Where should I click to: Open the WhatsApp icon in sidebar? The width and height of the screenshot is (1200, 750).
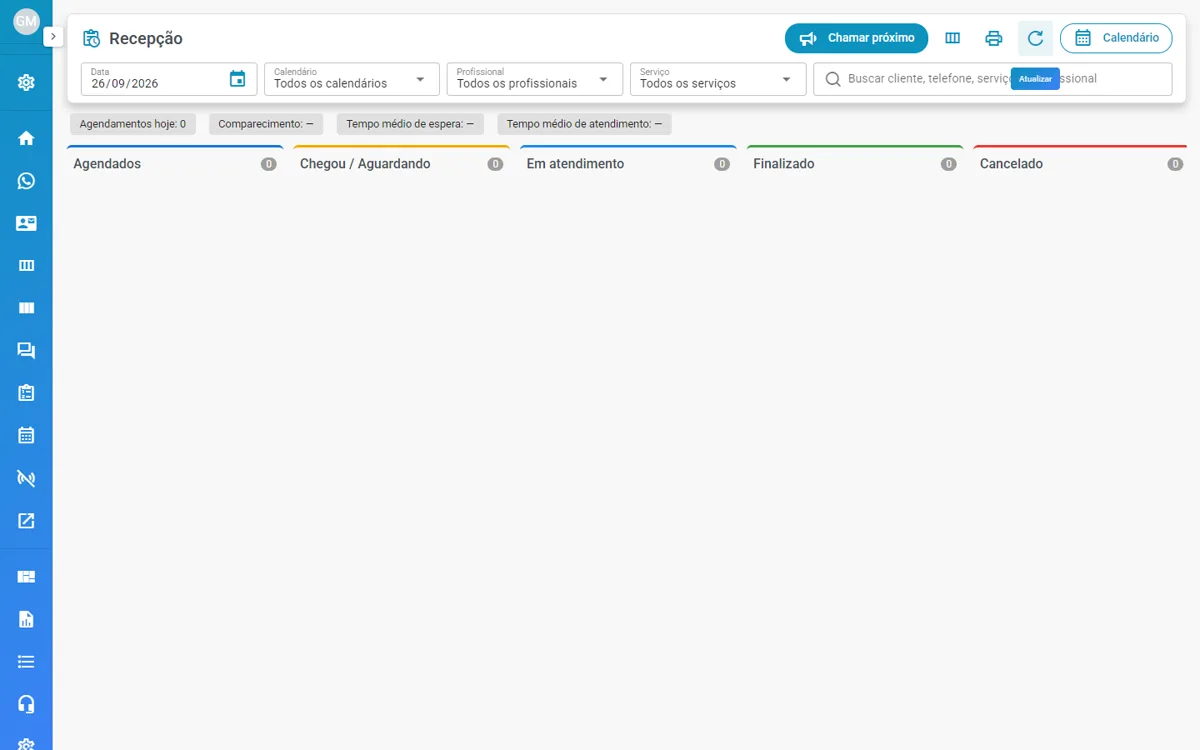(x=26, y=181)
